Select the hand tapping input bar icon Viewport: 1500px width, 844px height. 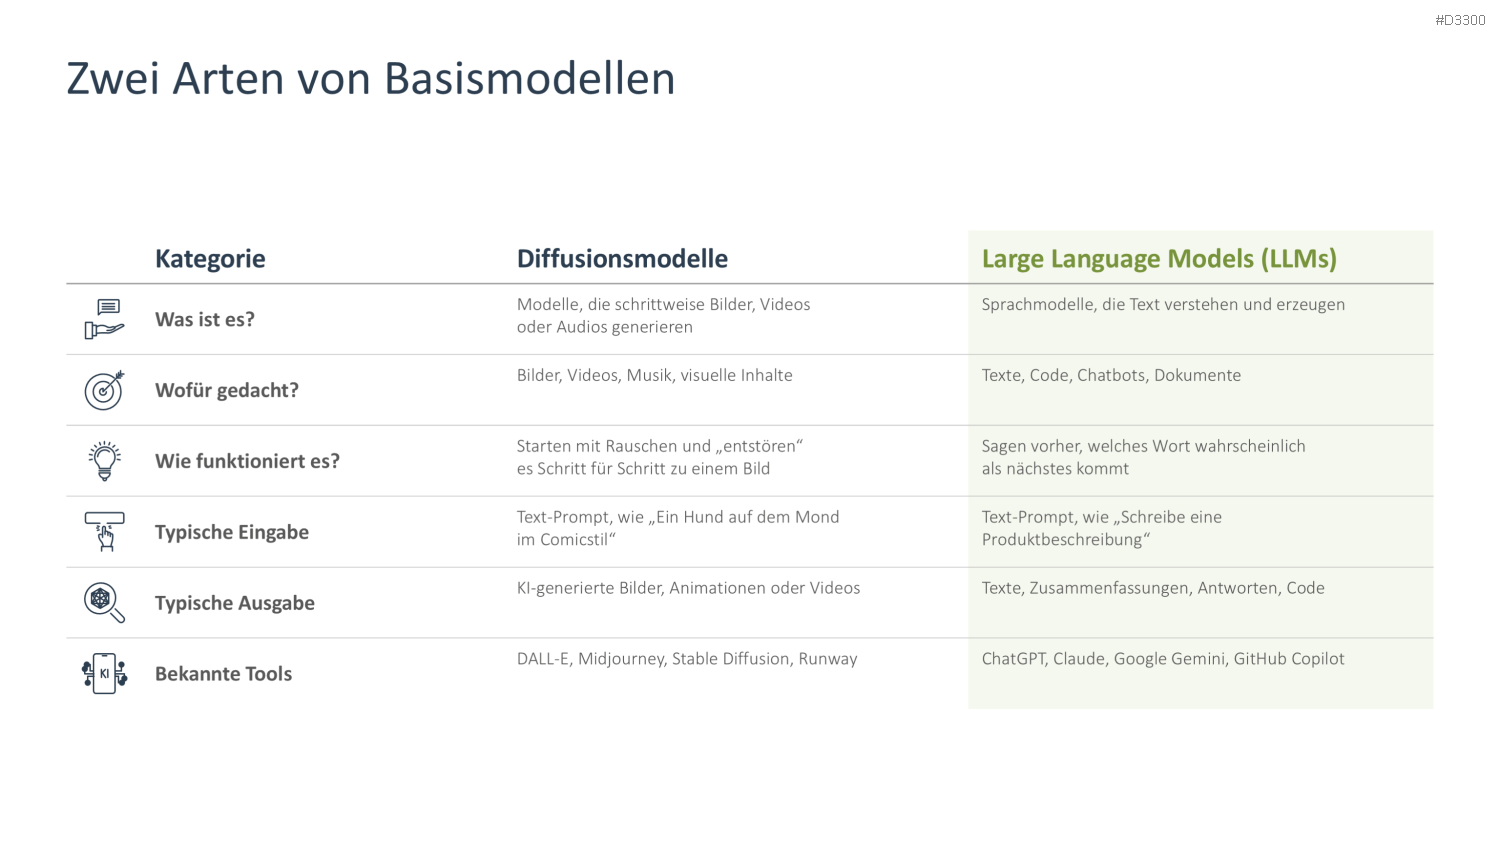[104, 532]
